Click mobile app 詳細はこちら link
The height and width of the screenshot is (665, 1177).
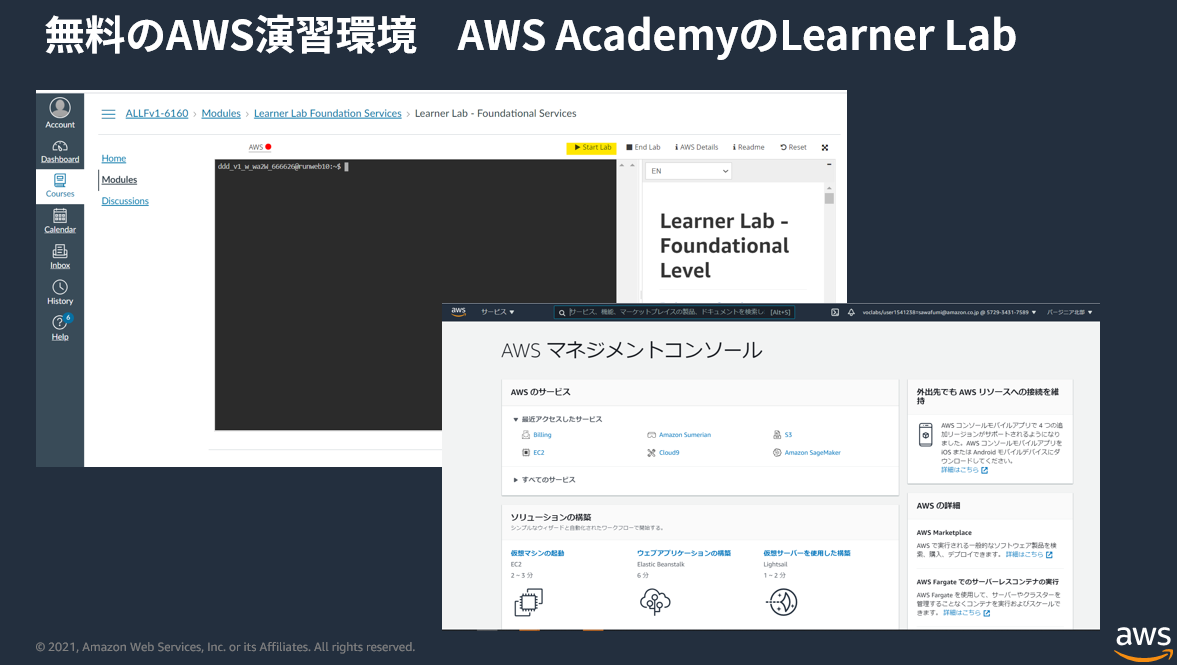pos(965,470)
